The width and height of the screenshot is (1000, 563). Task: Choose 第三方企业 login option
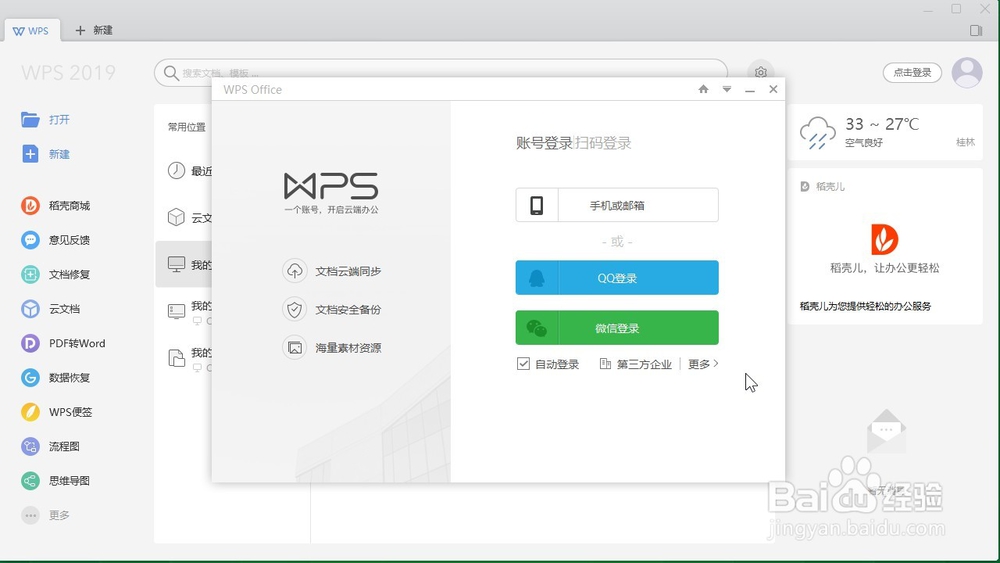[x=636, y=364]
